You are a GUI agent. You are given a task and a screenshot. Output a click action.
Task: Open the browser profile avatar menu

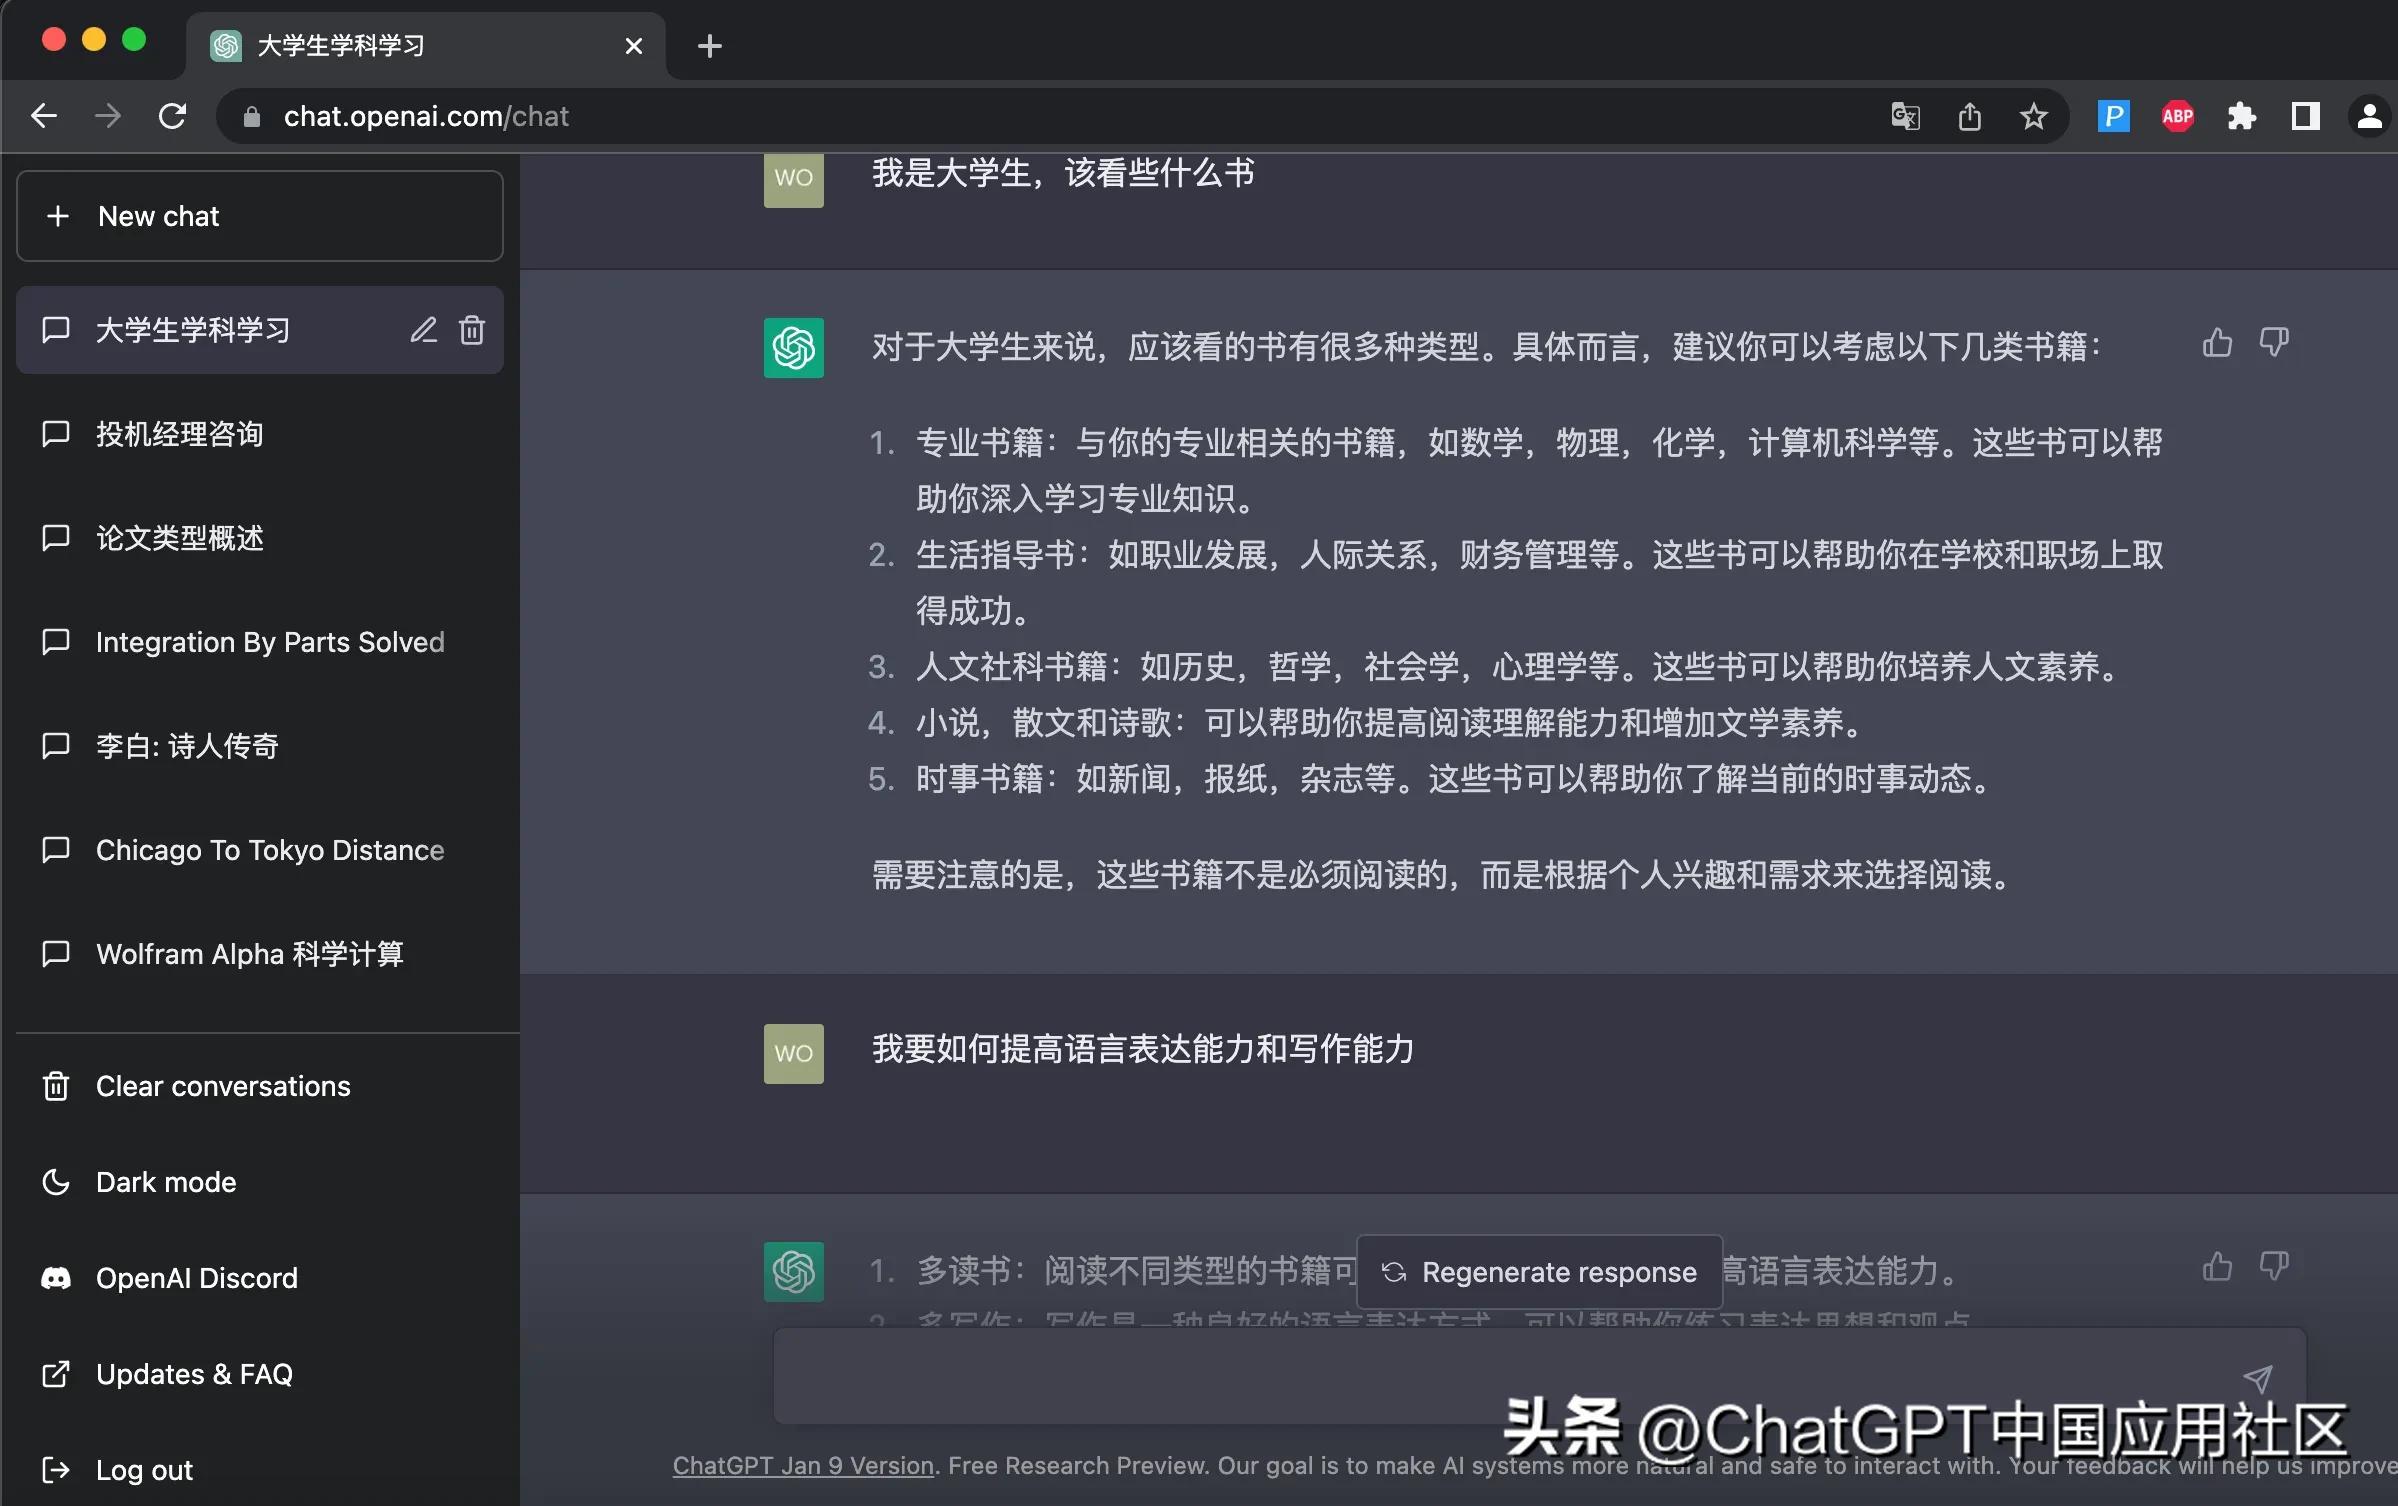coord(2369,116)
